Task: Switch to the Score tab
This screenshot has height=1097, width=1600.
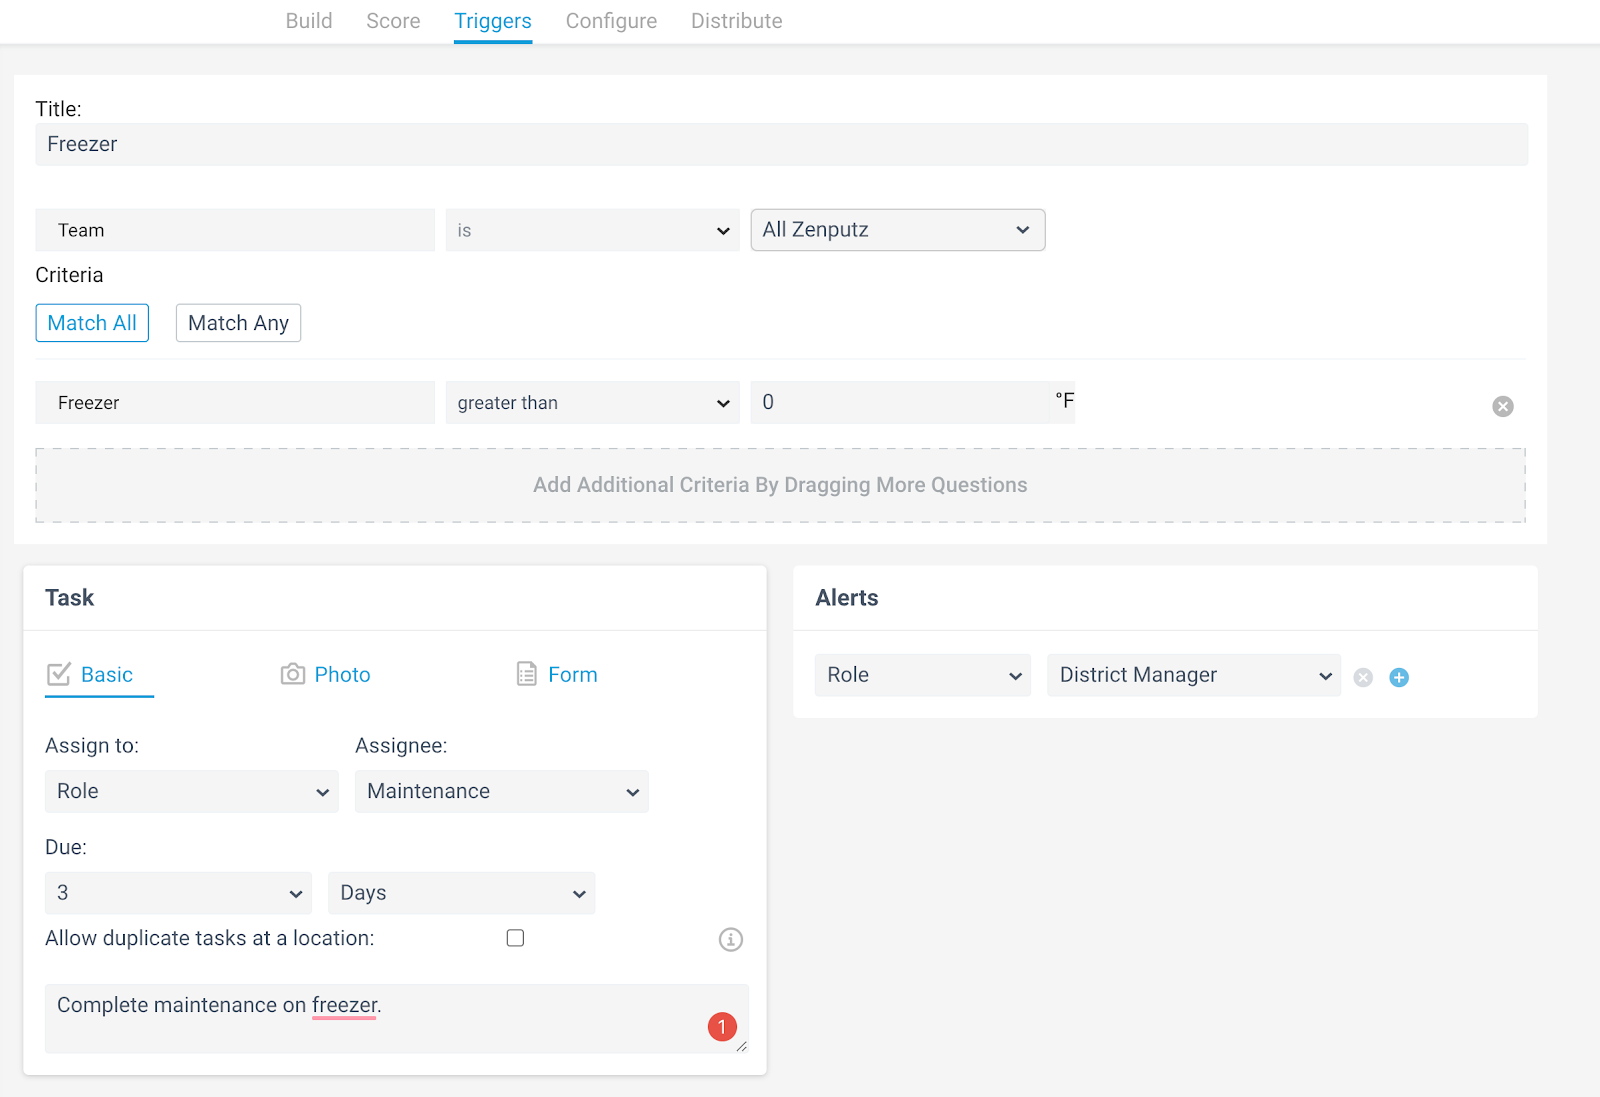Action: 393,21
